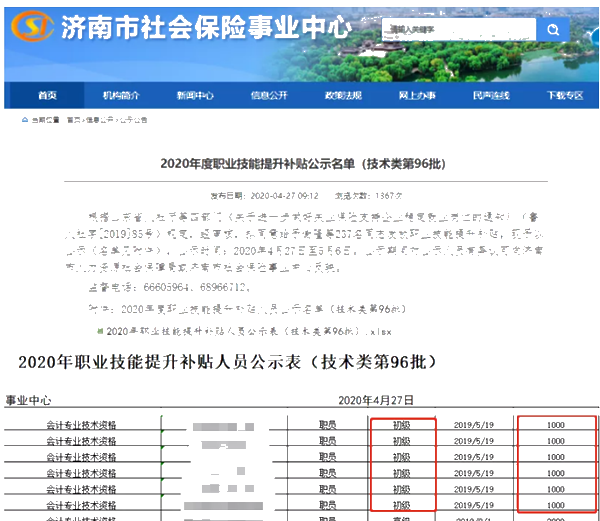Screen dimensions: 600x521
Task: Click the 信息公开 link in the breadcrumb
Action: click(99, 120)
